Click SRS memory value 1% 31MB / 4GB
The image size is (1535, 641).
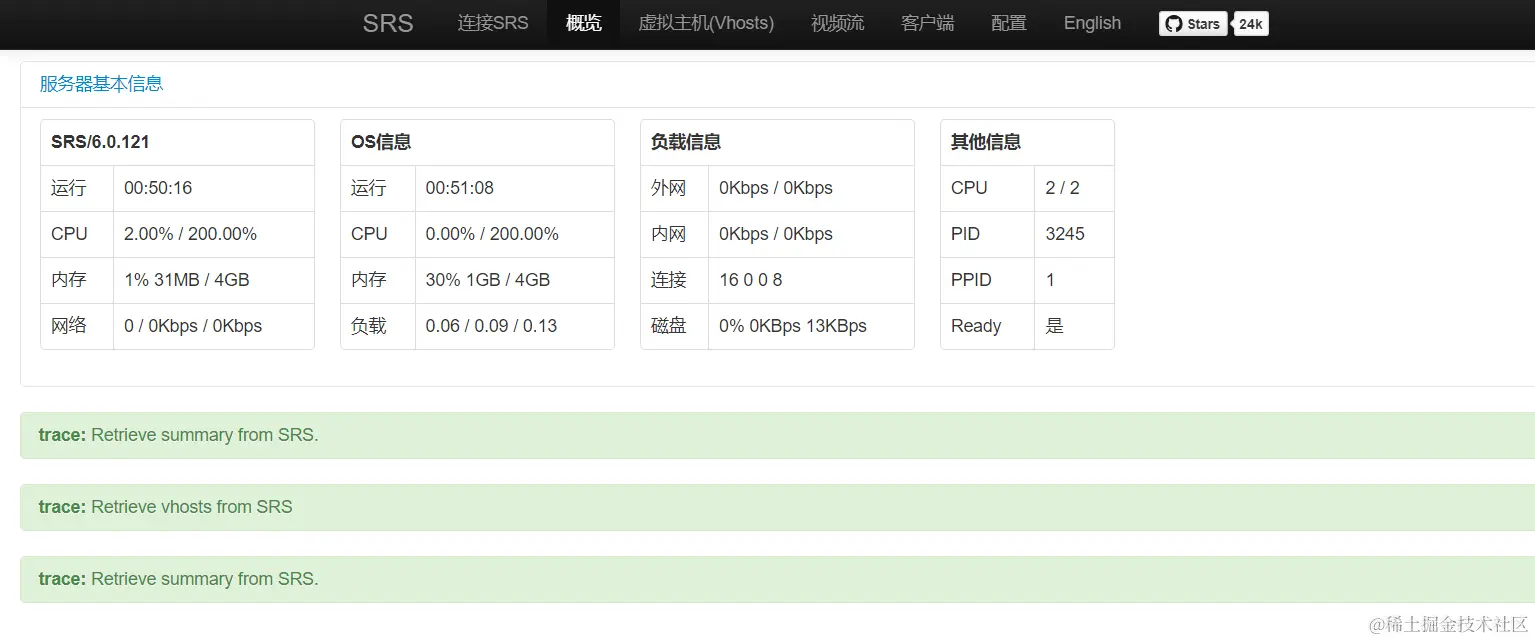pyautogui.click(x=187, y=280)
